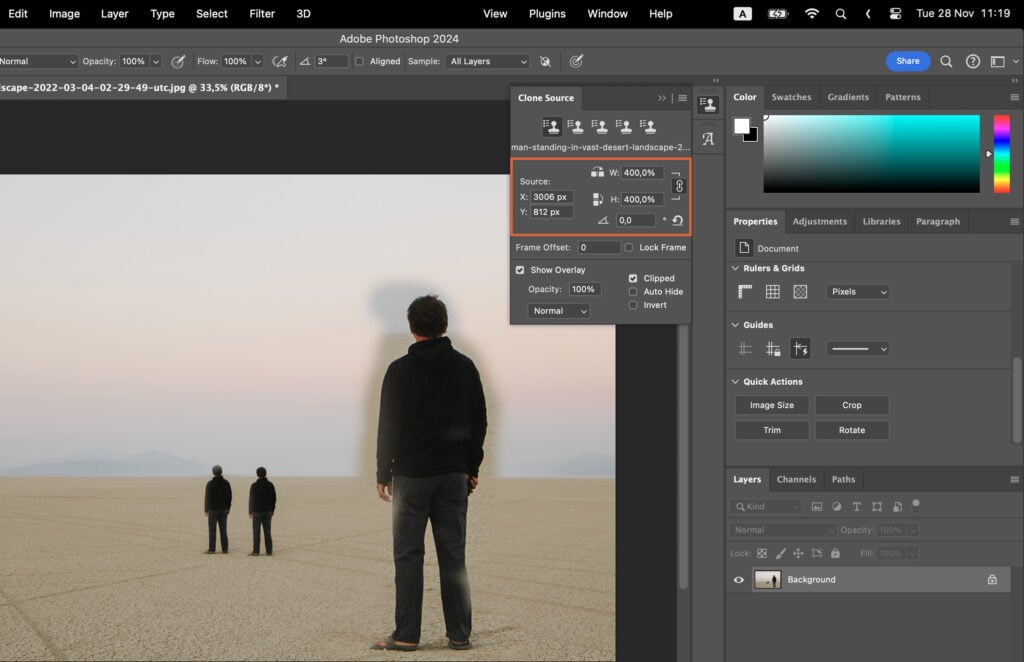1024x662 pixels.
Task: Click the Image Size quick action button
Action: pos(771,405)
